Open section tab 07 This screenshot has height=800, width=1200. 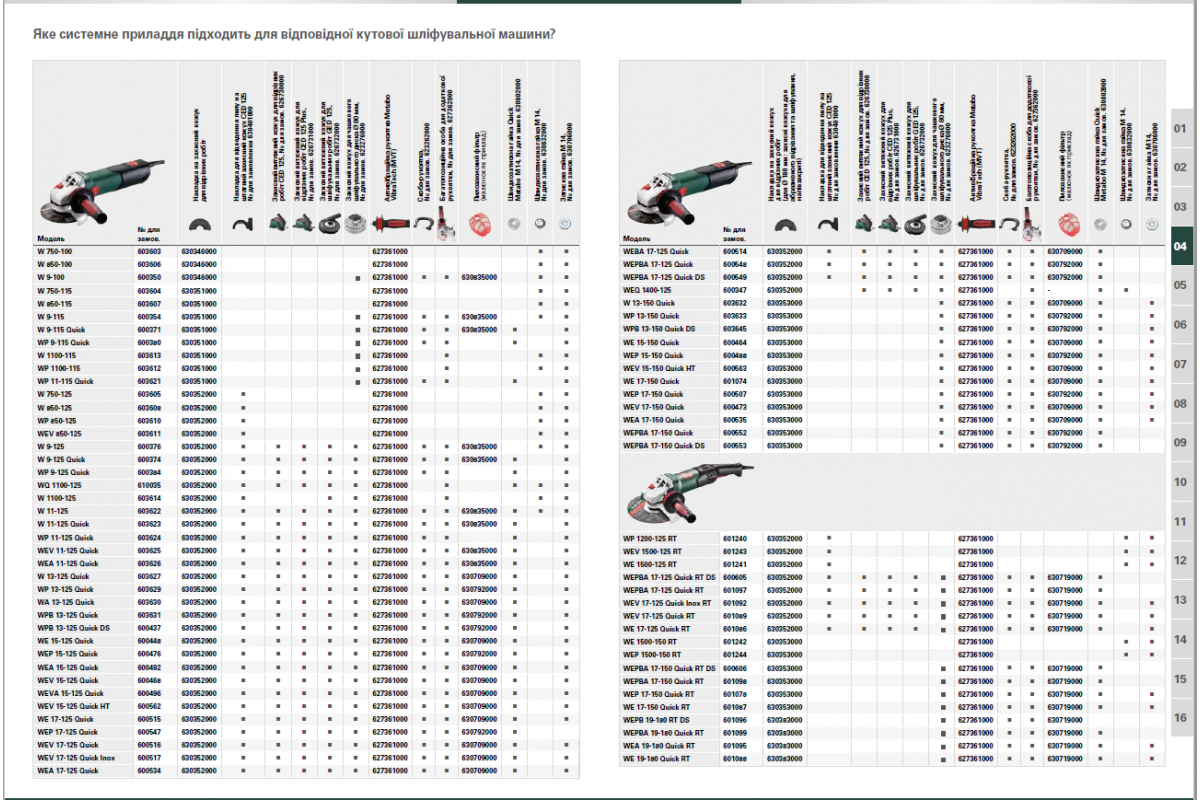(x=1180, y=364)
